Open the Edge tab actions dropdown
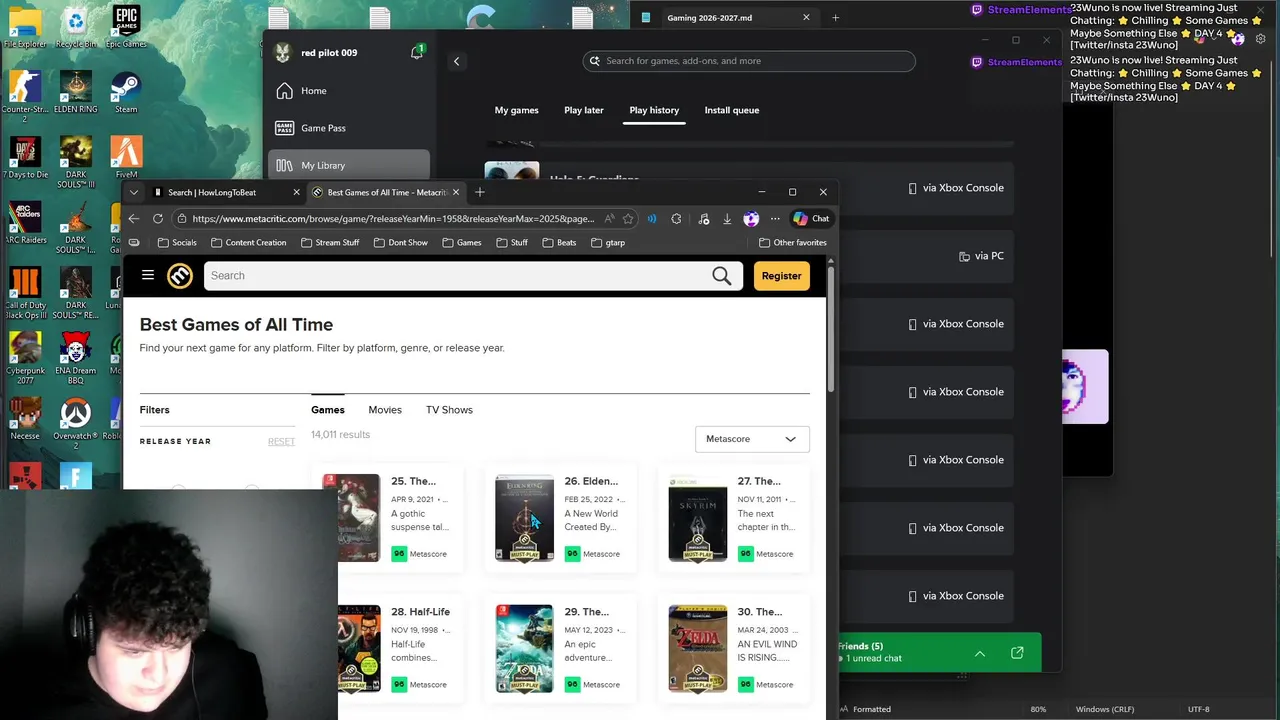The height and width of the screenshot is (720, 1280). coord(134,192)
